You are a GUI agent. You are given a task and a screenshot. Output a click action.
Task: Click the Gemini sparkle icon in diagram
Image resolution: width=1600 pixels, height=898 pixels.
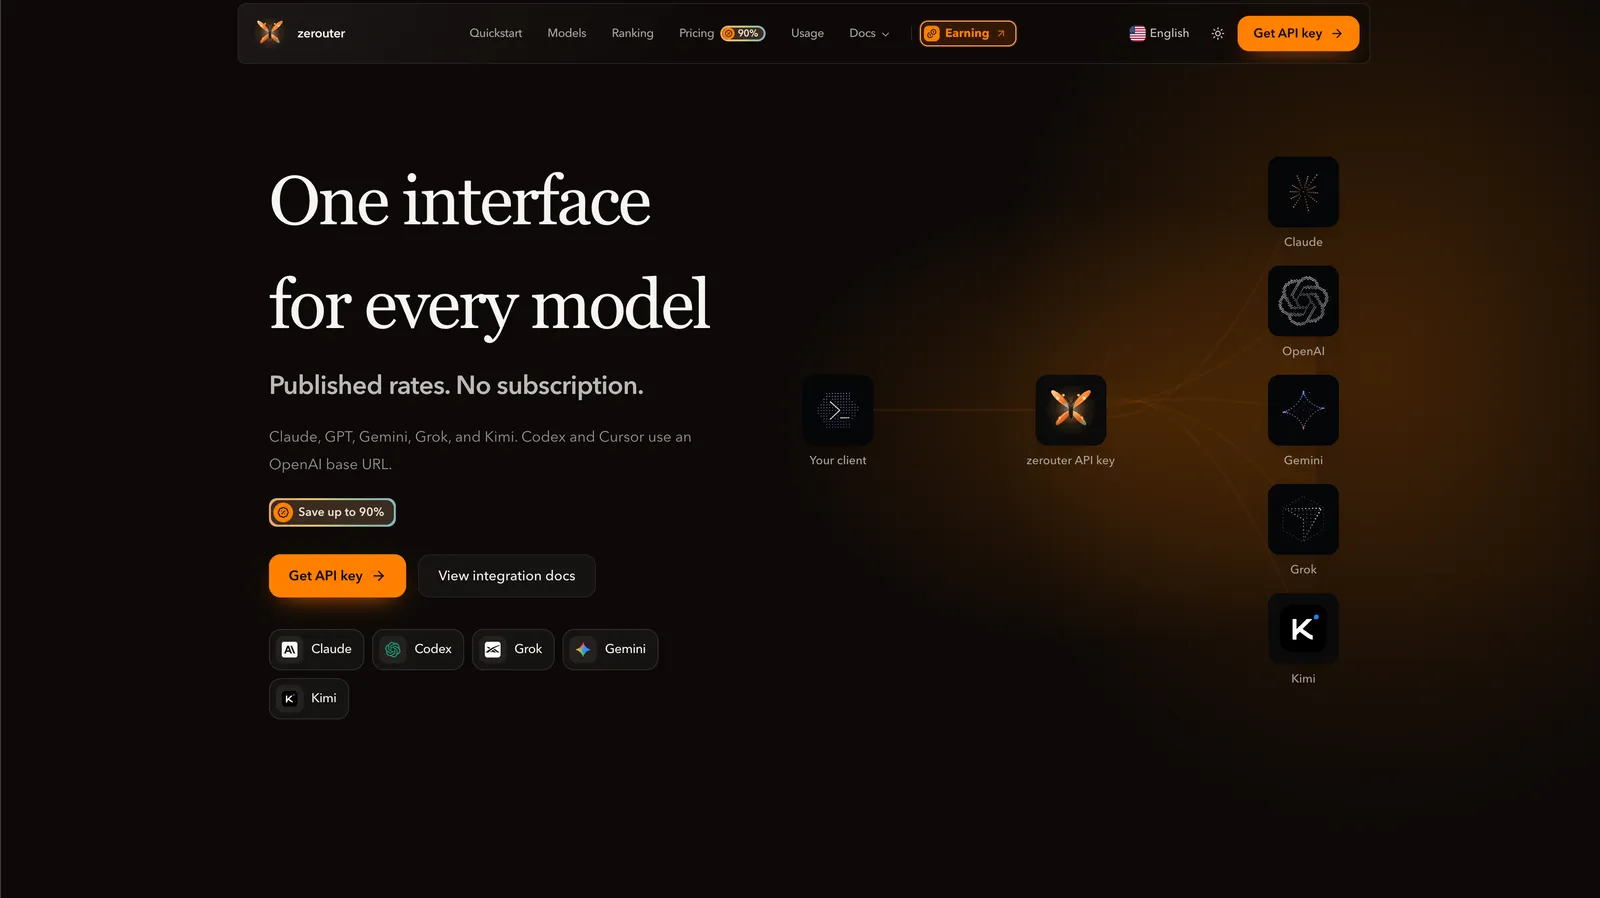(1303, 410)
